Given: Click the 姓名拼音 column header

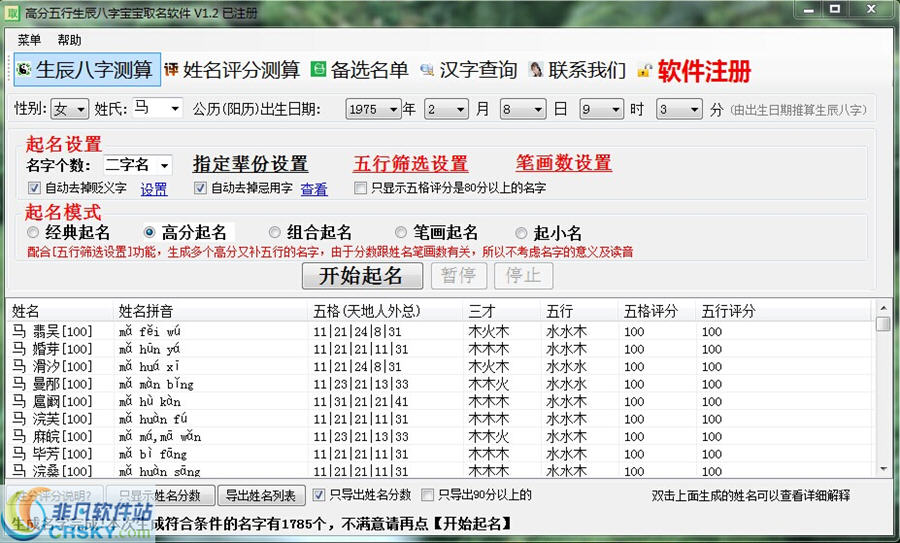Looking at the screenshot, I should pyautogui.click(x=210, y=311).
